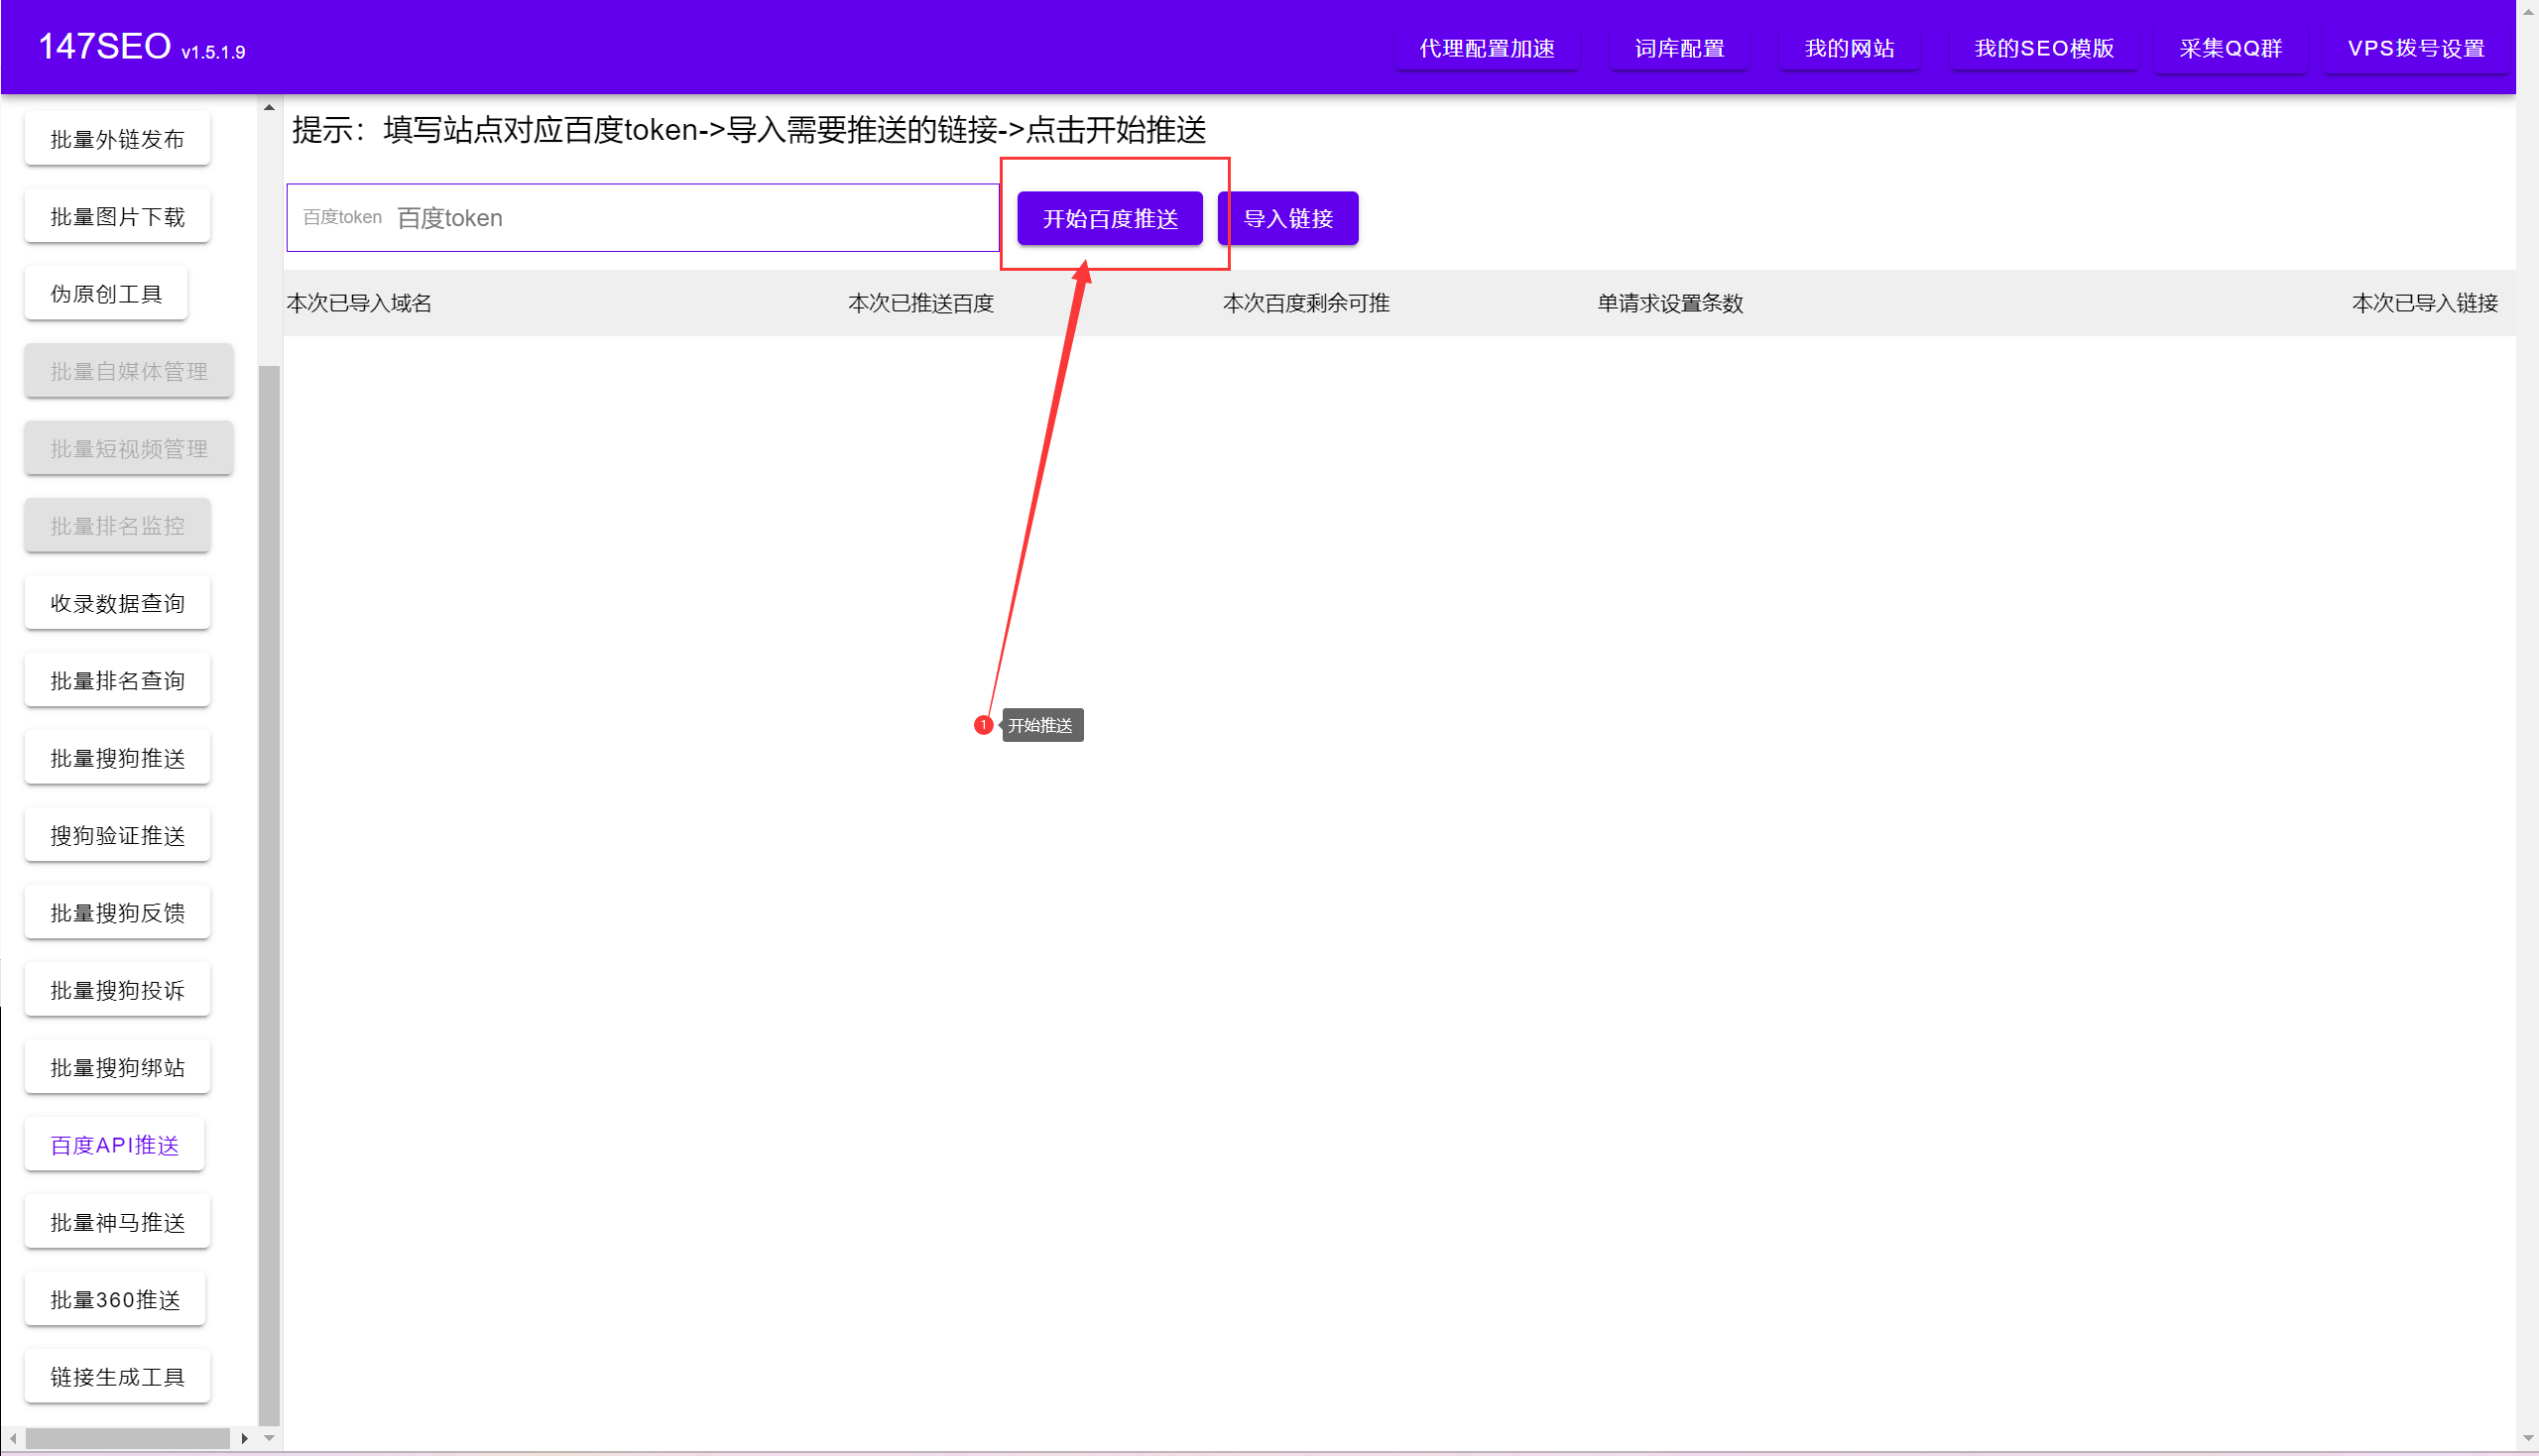Click the sidebar scroll-down arrow
This screenshot has width=2539, height=1456.
(x=269, y=1438)
